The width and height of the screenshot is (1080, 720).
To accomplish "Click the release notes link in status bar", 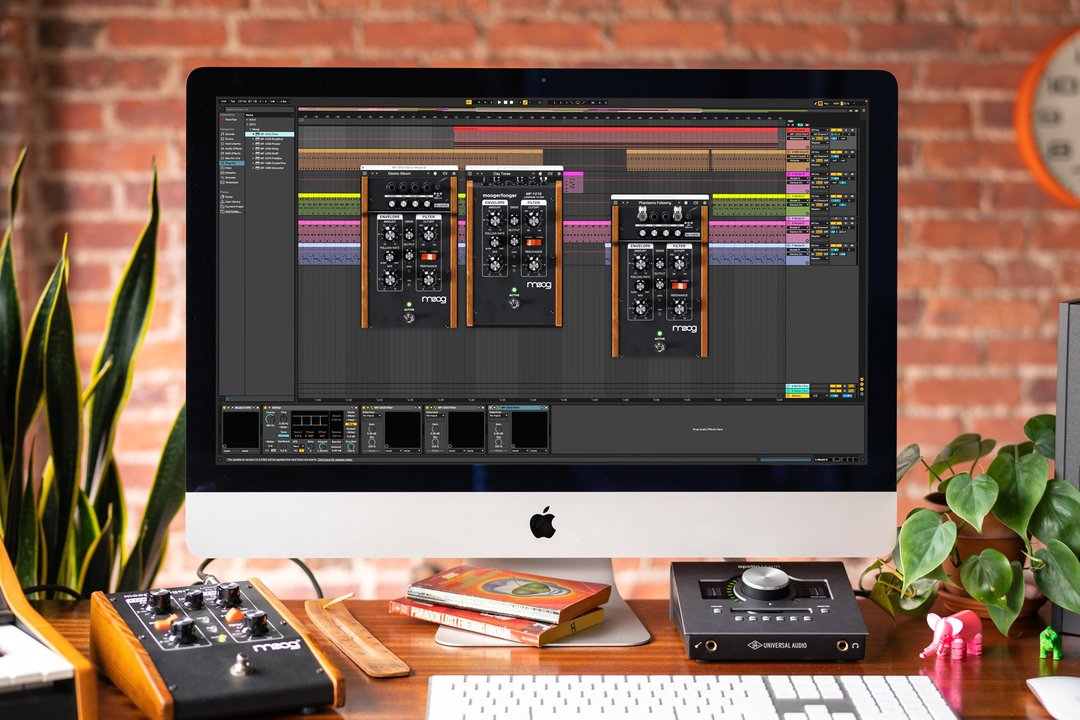I will point(335,459).
